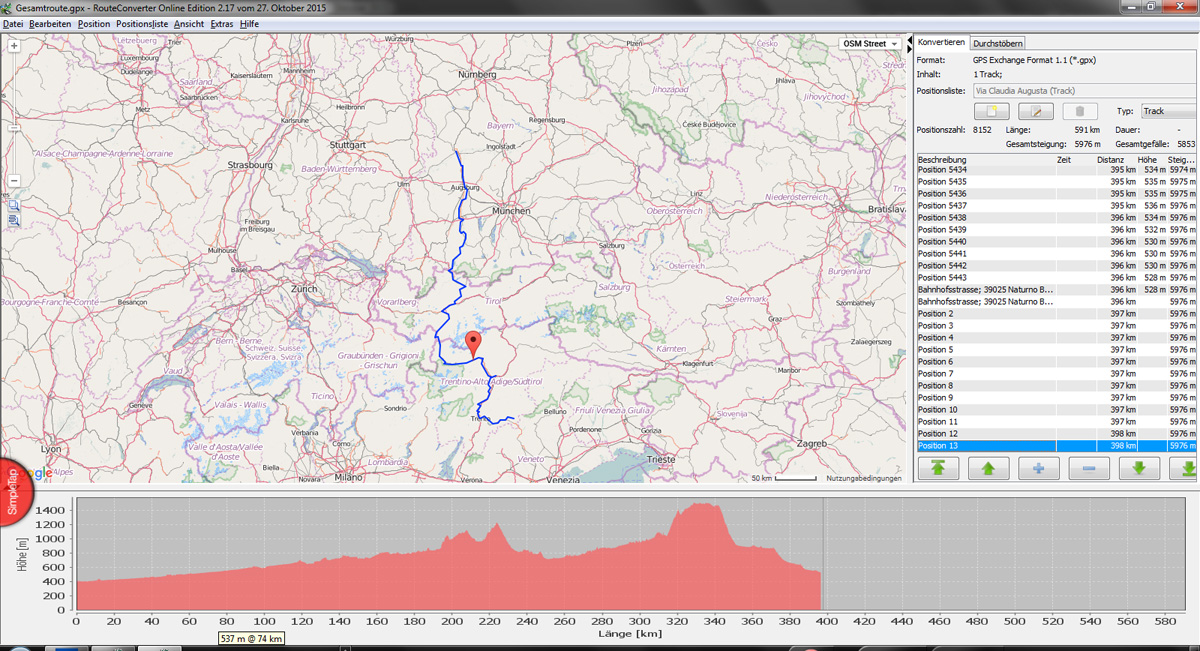Move selected position one down
This screenshot has height=651, width=1200.
pyautogui.click(x=1139, y=467)
